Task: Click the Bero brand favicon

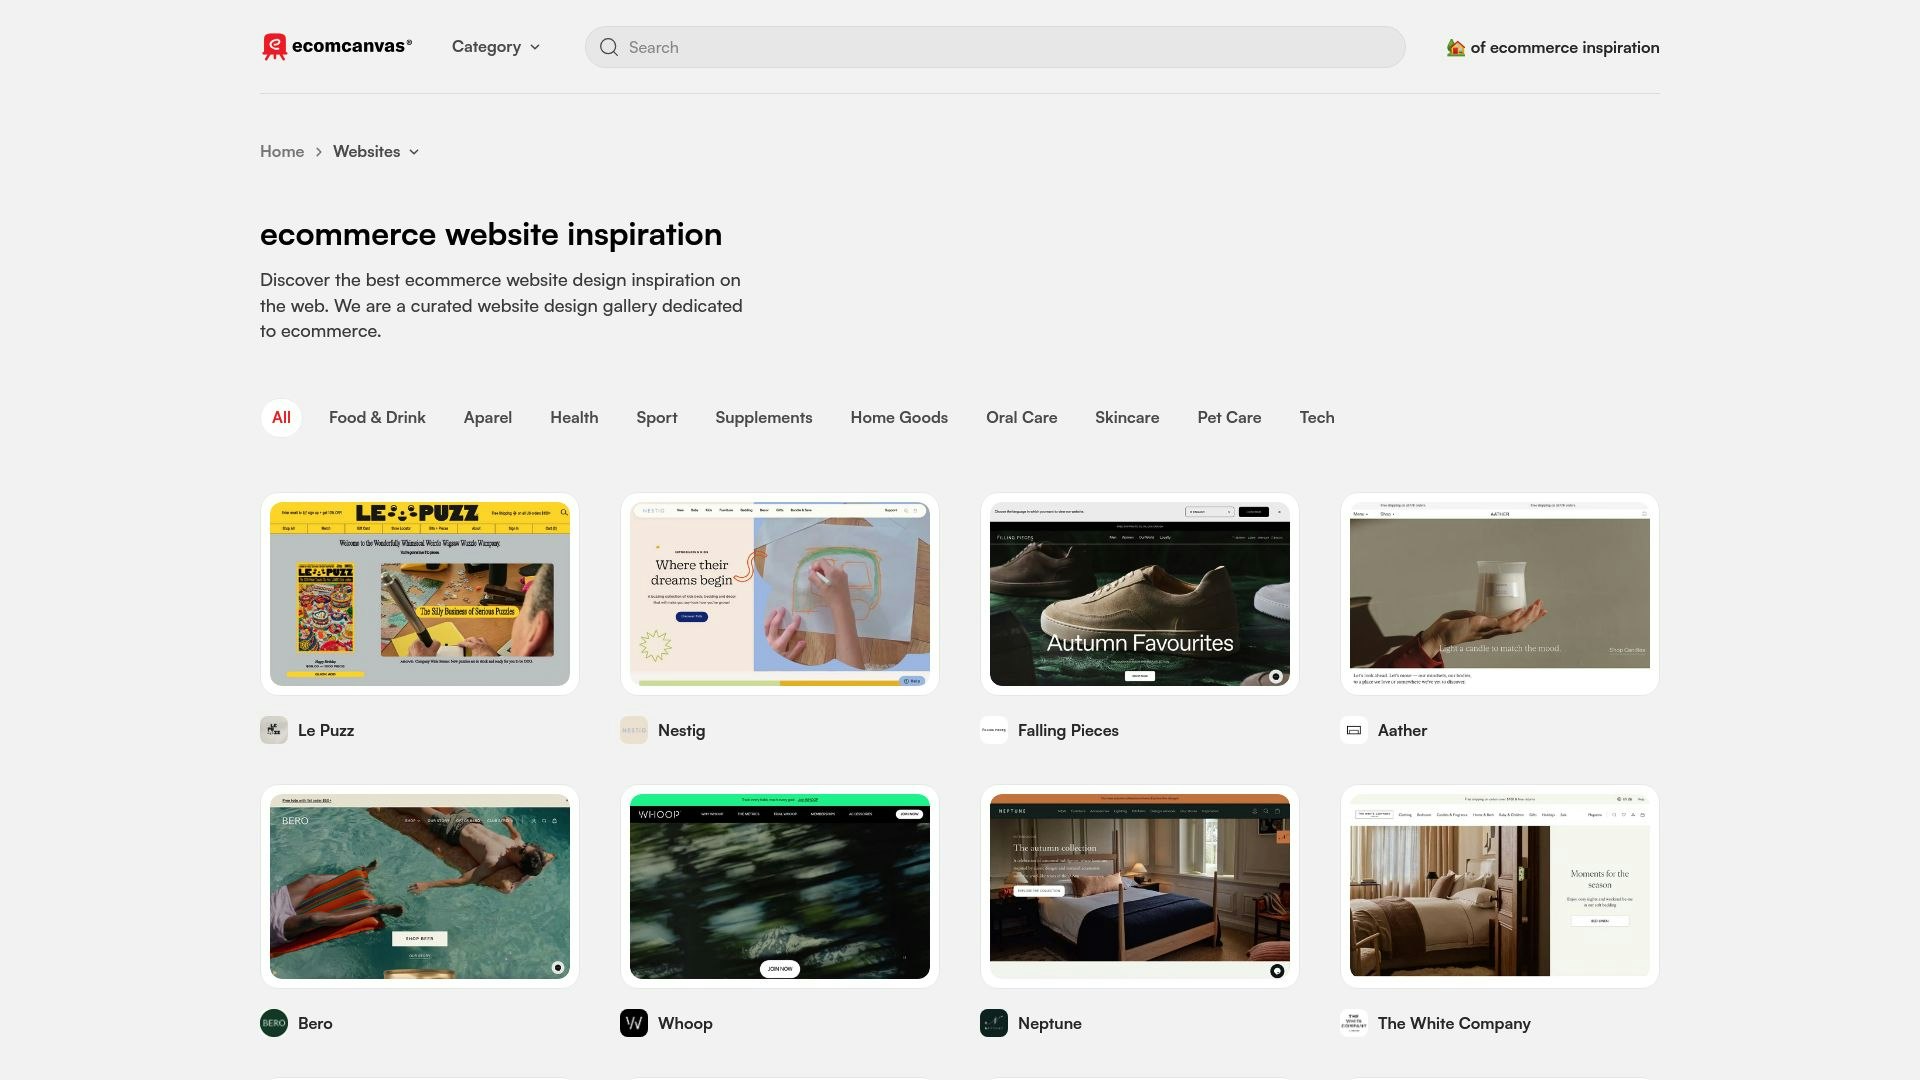Action: [274, 1023]
